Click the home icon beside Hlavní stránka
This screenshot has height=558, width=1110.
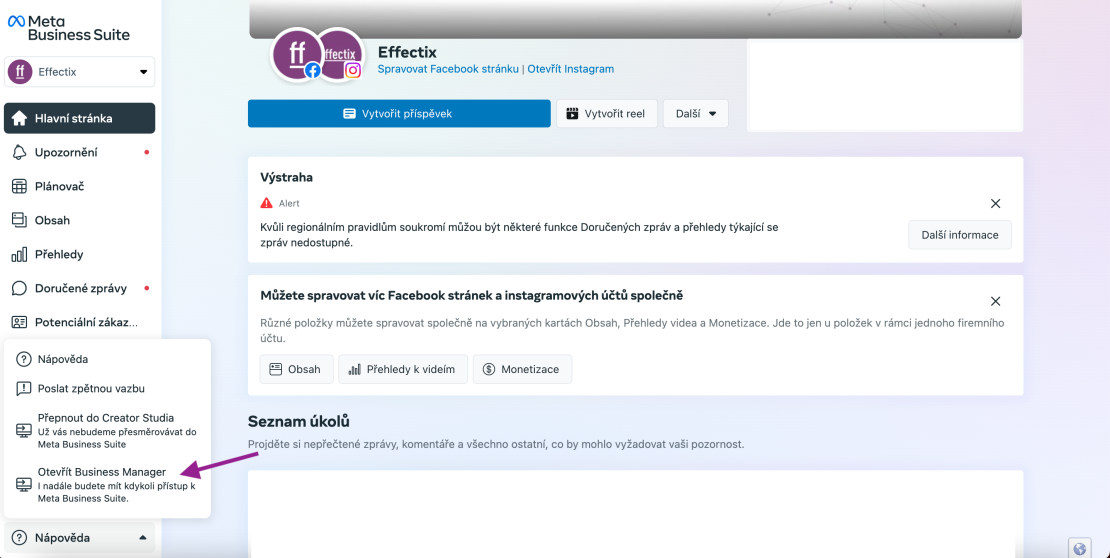(20, 118)
